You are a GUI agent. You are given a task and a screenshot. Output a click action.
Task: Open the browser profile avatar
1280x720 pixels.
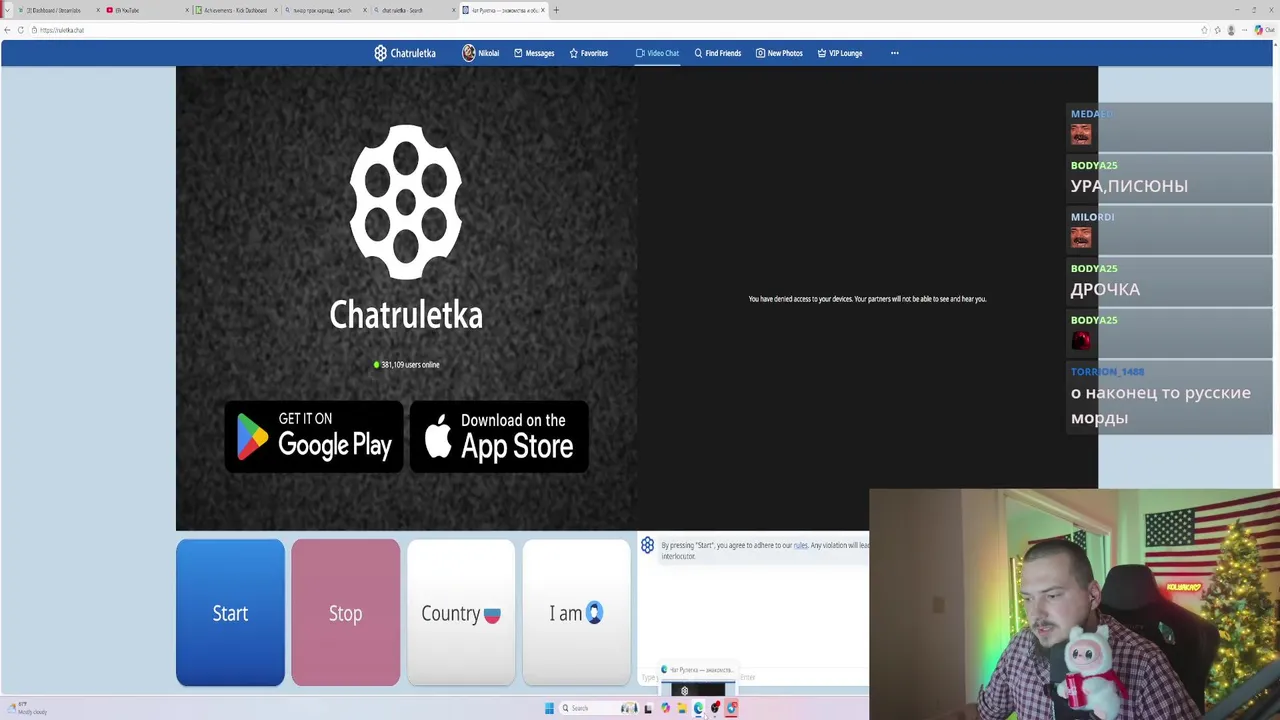(1231, 30)
